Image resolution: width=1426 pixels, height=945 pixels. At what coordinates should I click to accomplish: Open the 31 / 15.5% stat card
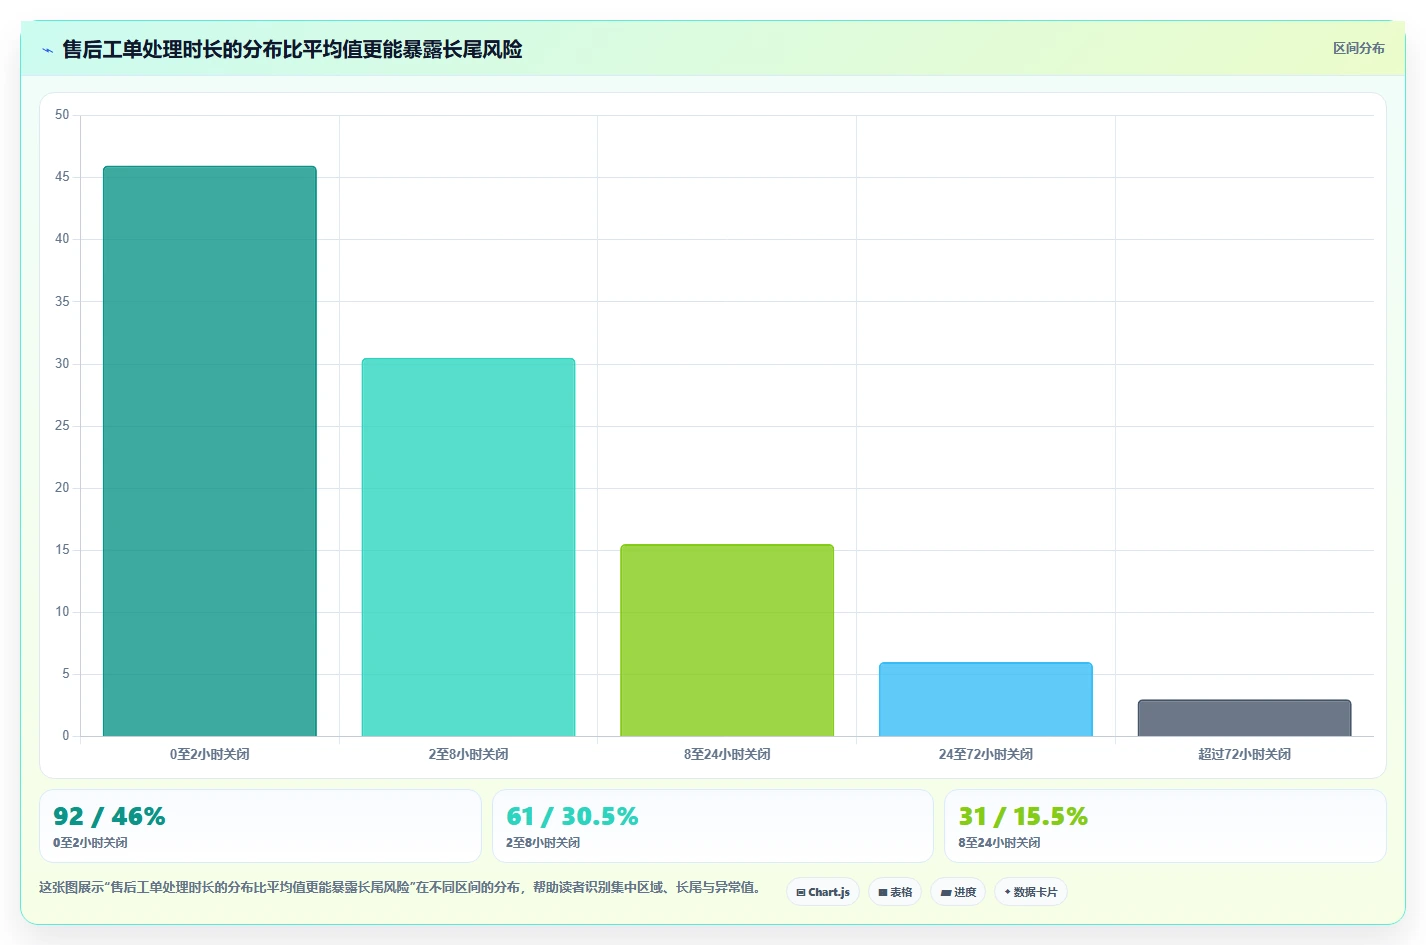[x=1165, y=826]
